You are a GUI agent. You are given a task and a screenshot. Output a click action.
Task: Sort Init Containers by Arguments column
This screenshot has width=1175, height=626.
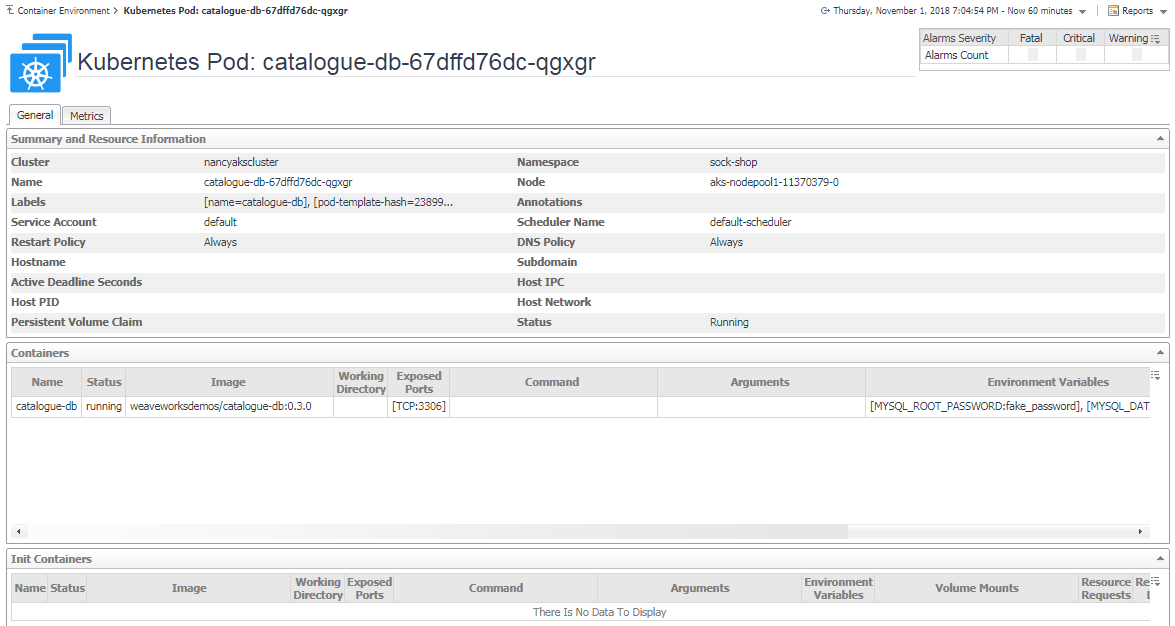click(x=700, y=588)
